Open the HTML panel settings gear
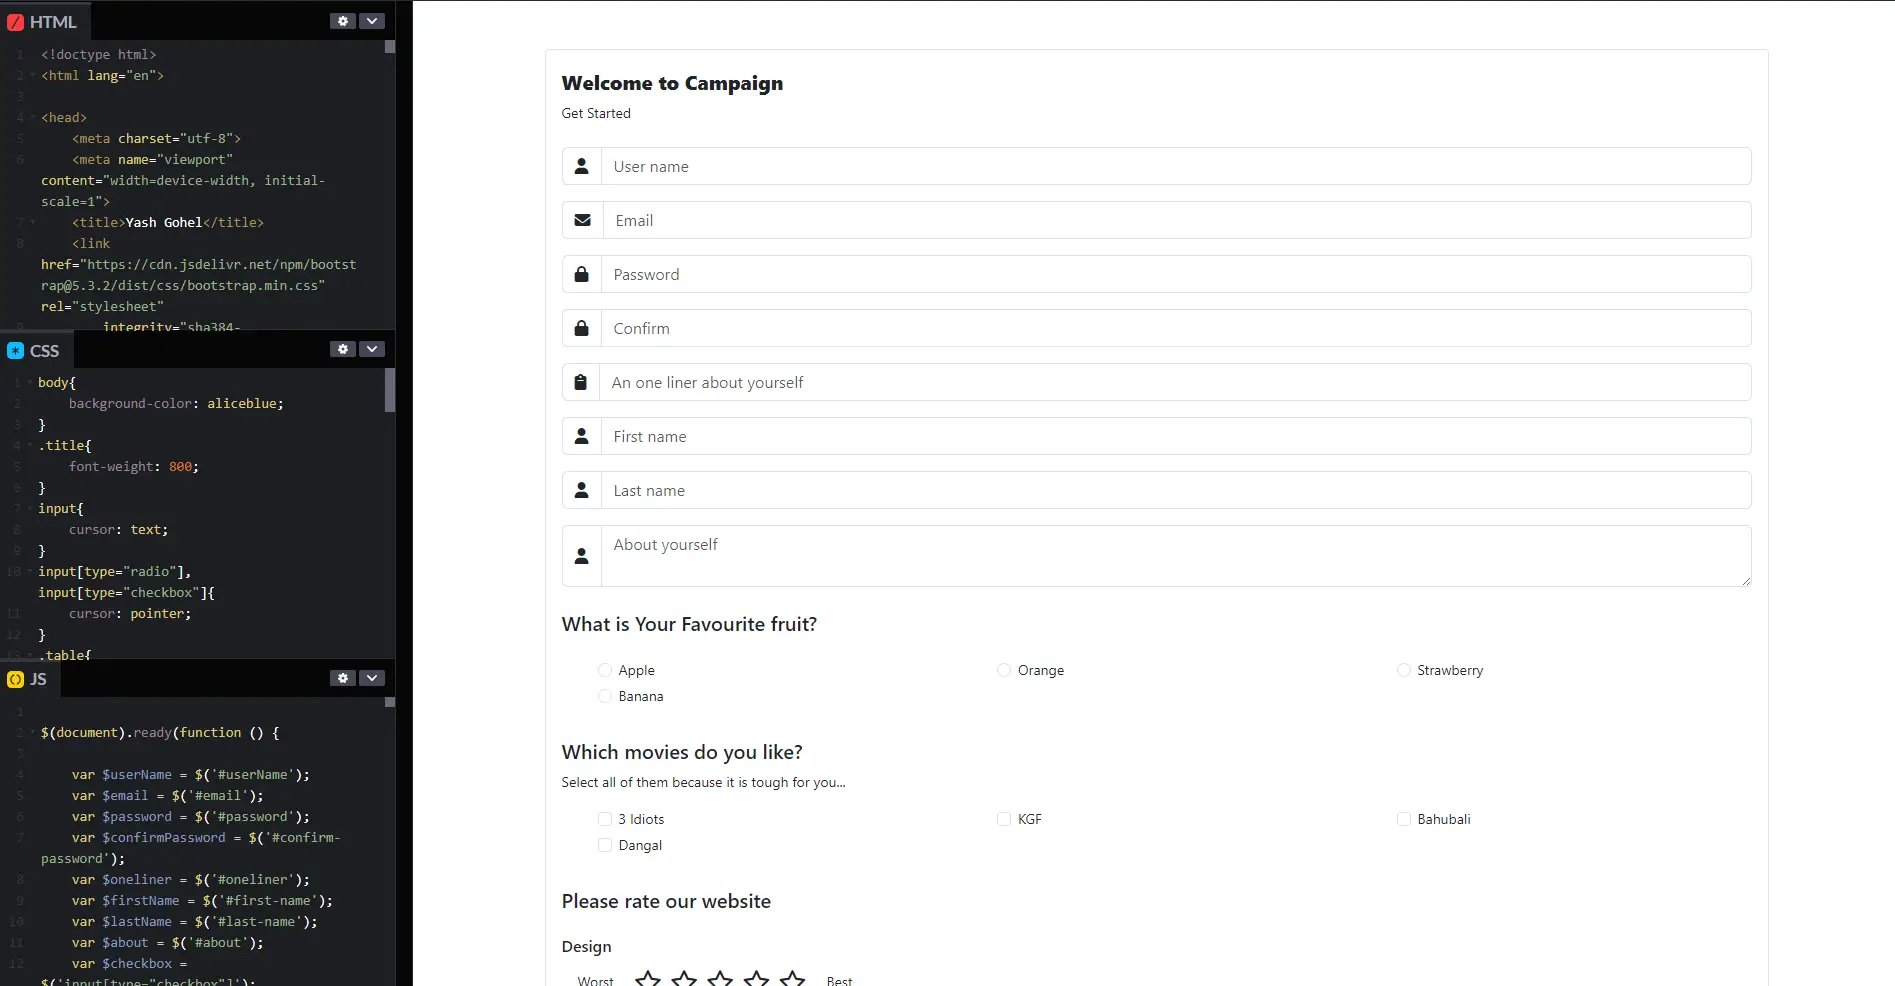 tap(343, 20)
